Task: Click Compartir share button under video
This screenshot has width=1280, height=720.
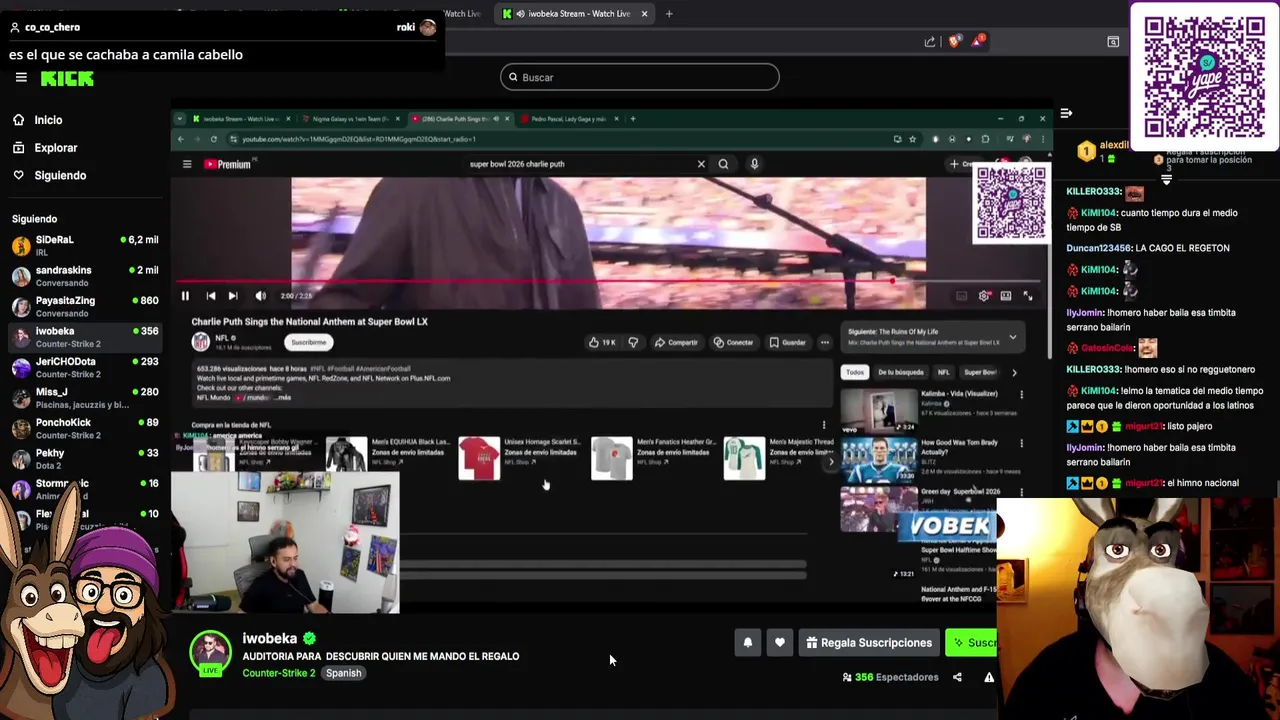Action: tap(676, 342)
